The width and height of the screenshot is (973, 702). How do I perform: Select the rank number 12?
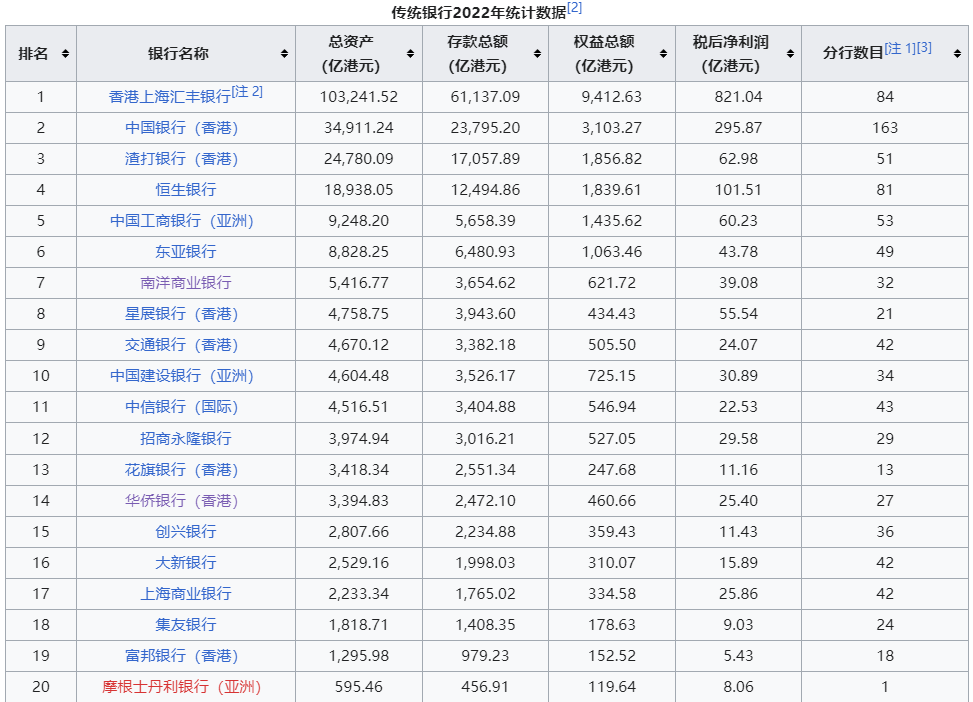point(41,439)
